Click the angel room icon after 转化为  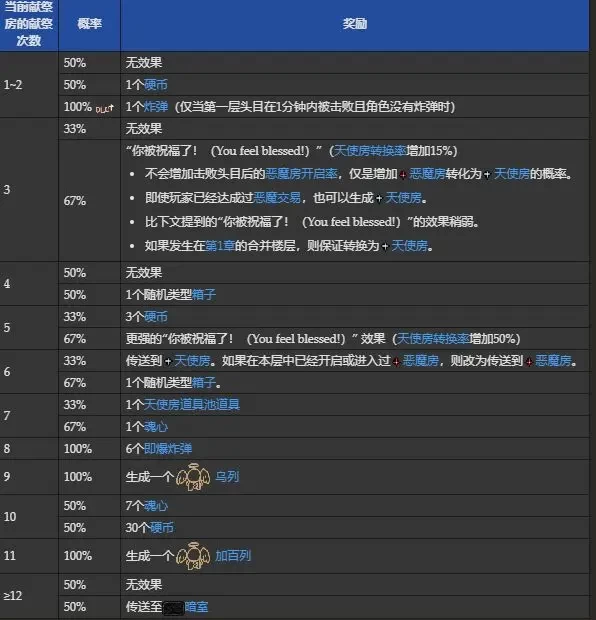(487, 174)
